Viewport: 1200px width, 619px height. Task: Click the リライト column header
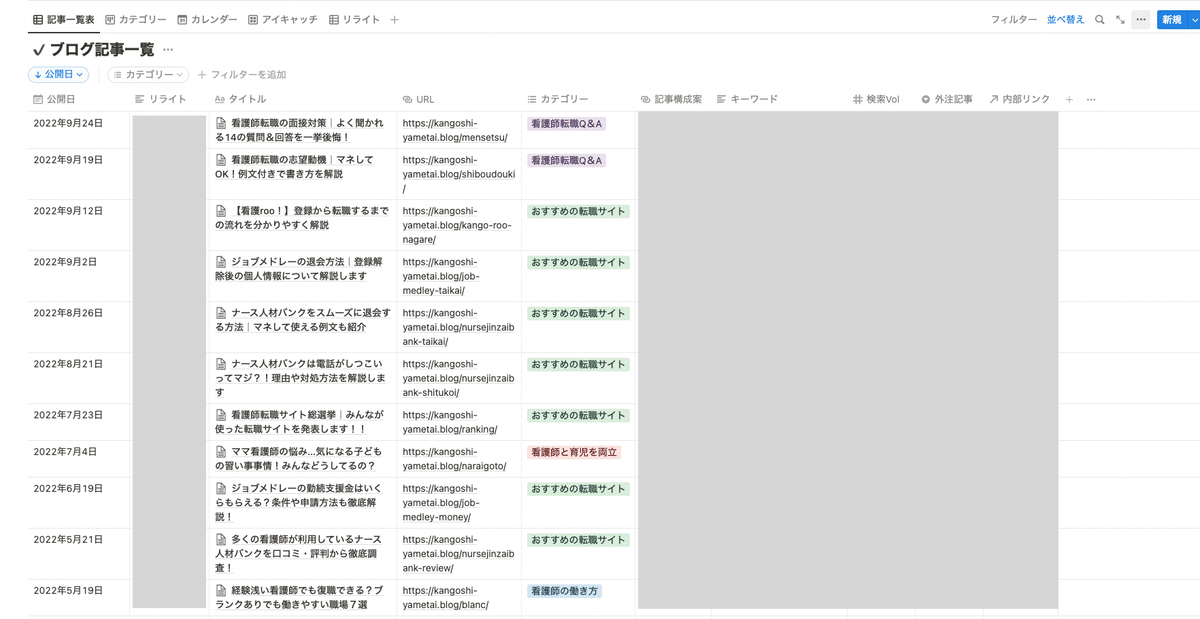click(x=161, y=99)
